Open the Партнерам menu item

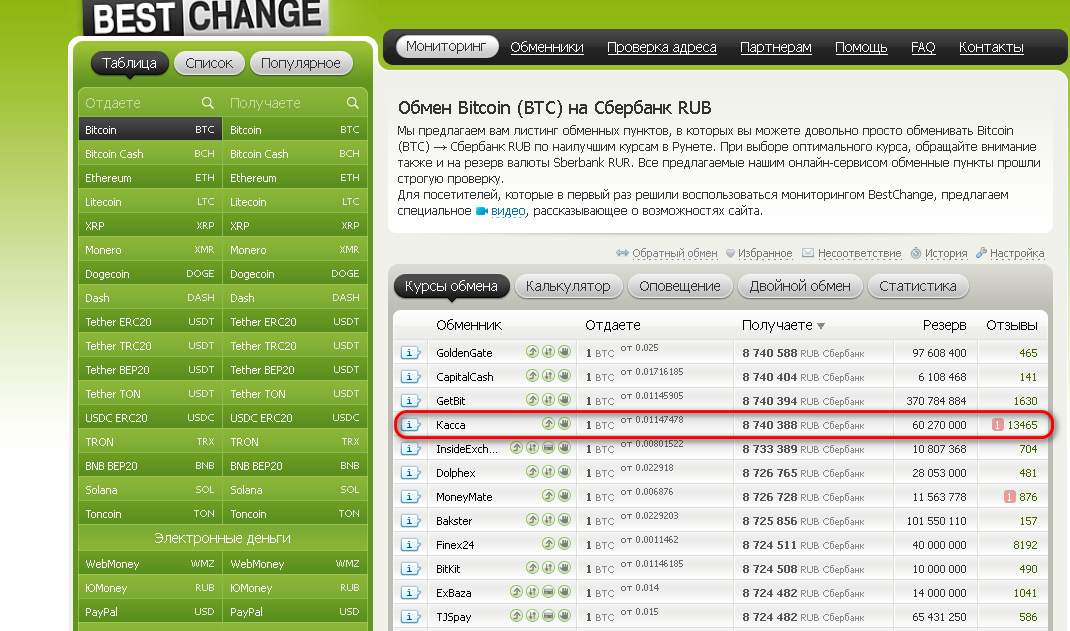(x=776, y=47)
